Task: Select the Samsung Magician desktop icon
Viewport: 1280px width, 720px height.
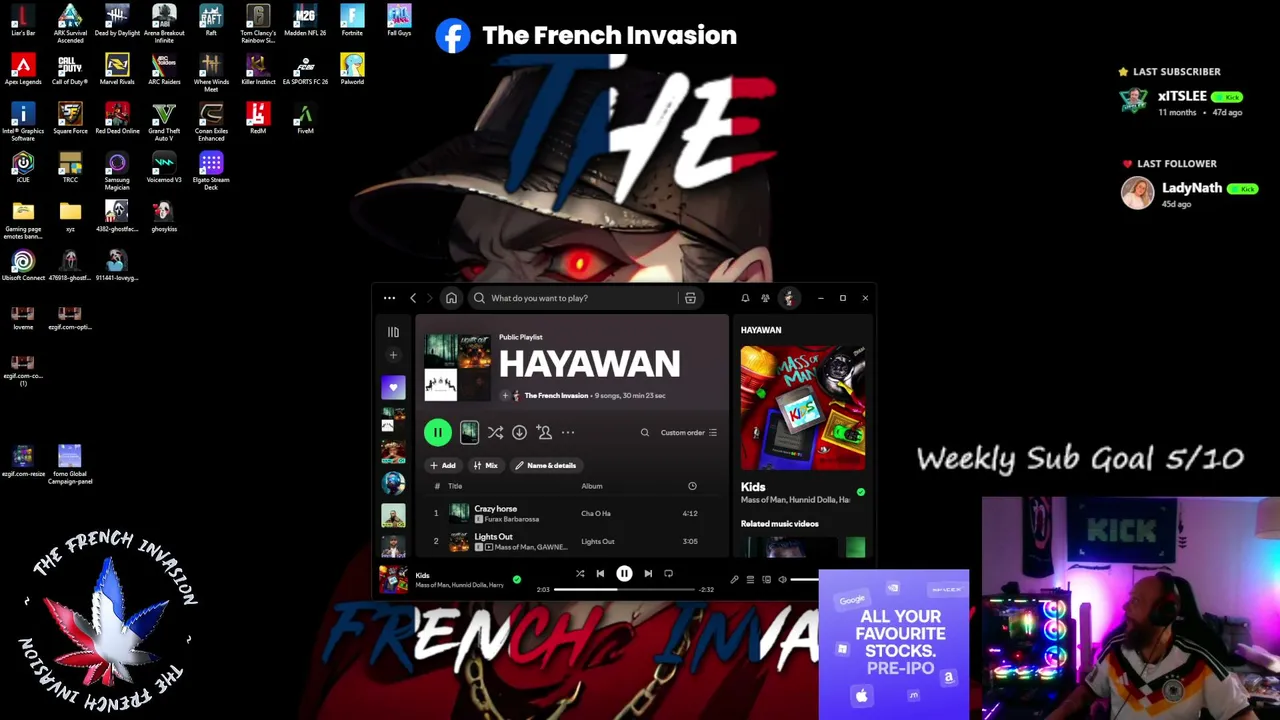Action: pos(117,170)
